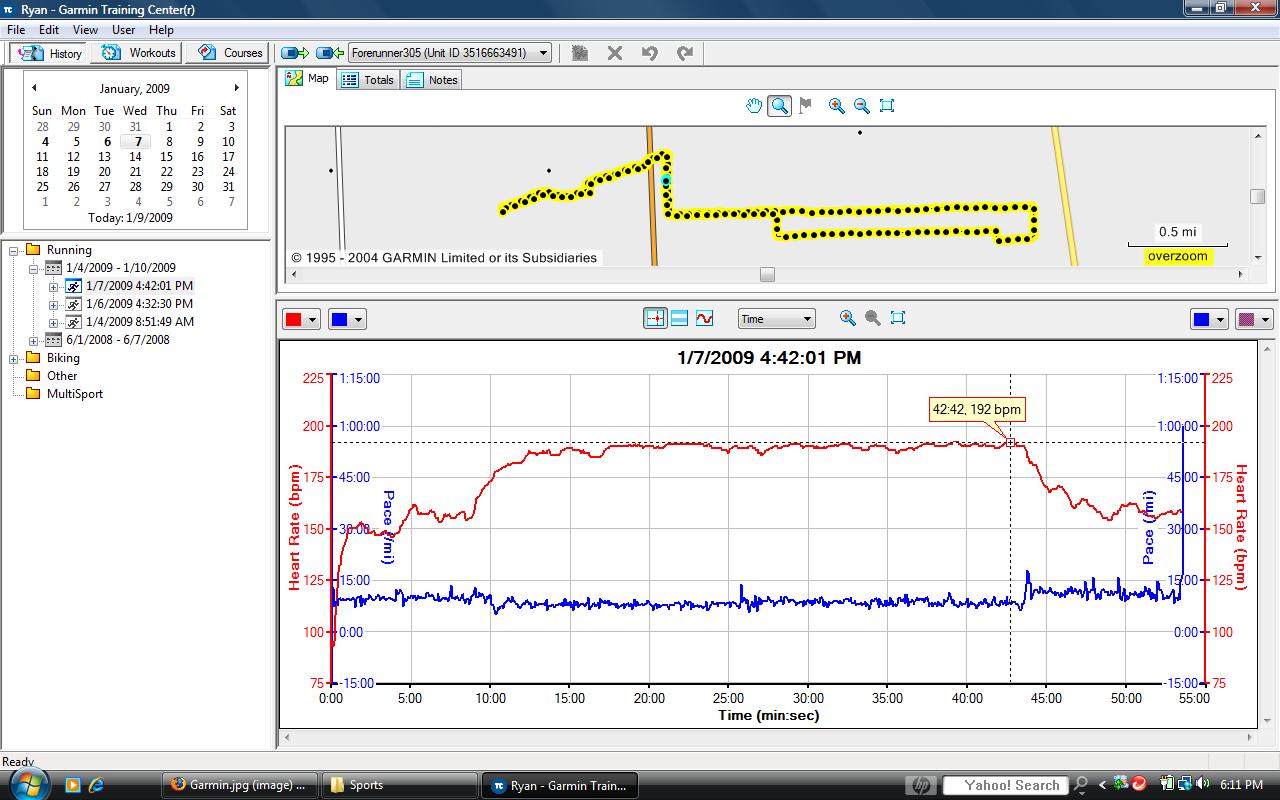Screen dimensions: 1280x800
Task: Click the Internet Explorer quick launch icon
Action: pos(97,785)
